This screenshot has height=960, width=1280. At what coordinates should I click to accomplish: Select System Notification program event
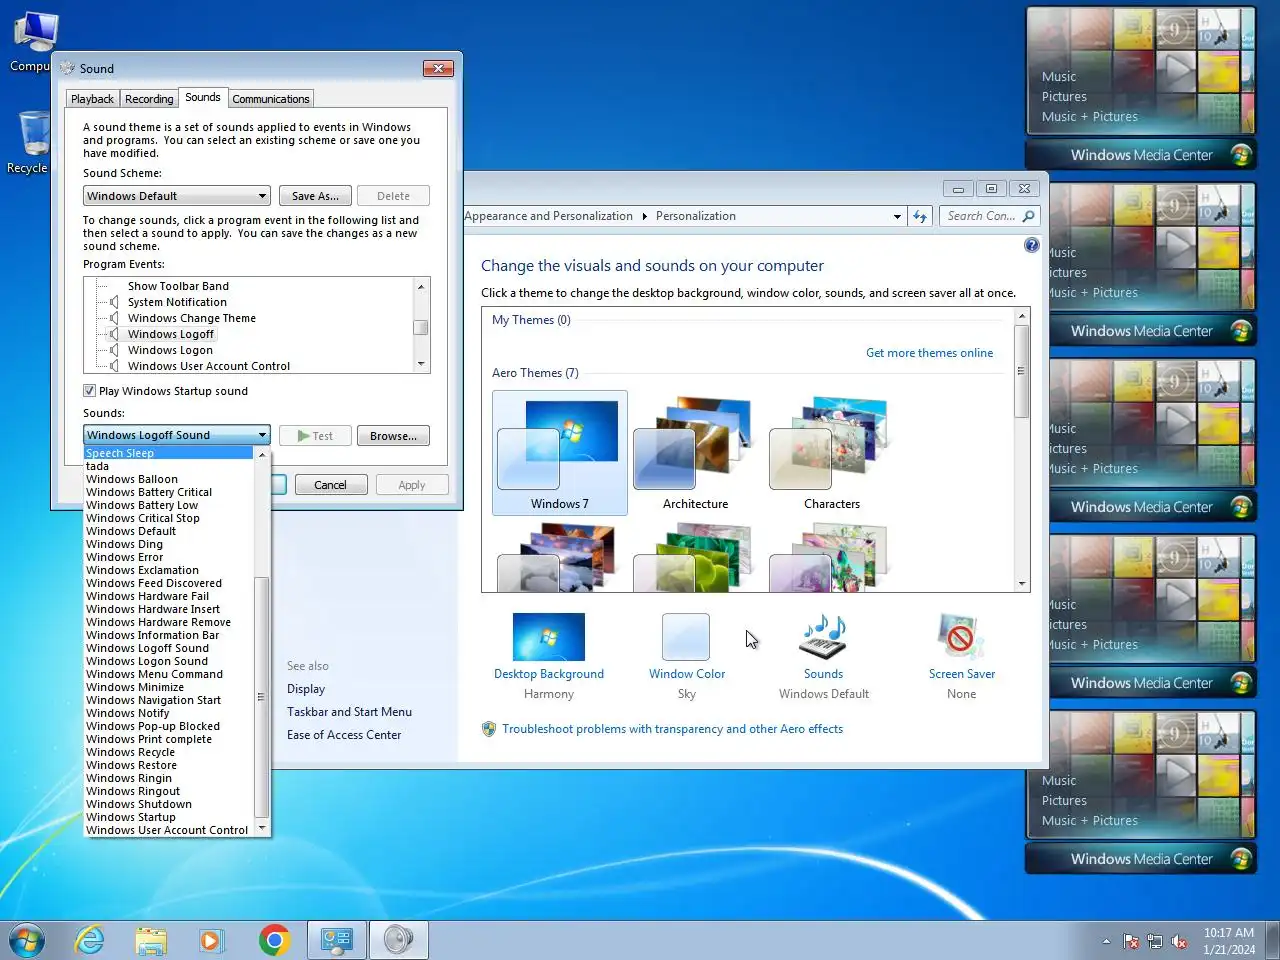(x=177, y=302)
